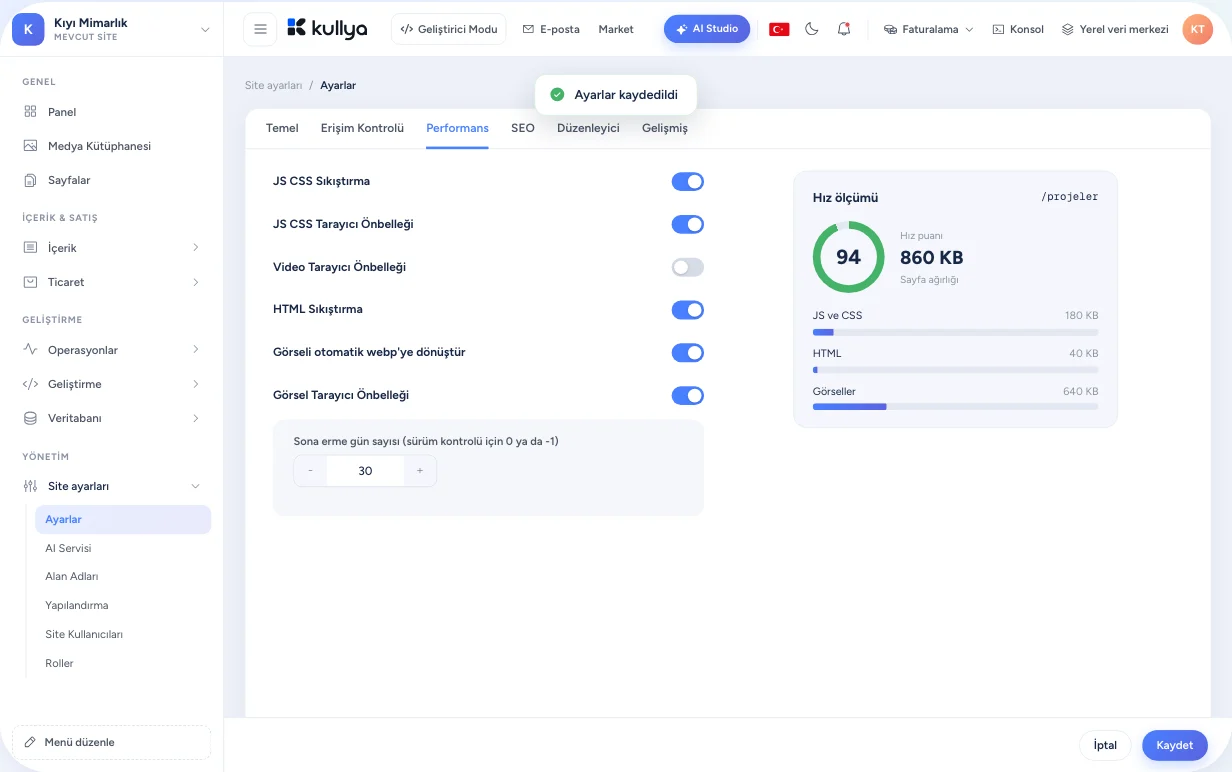Switch to the Erişim Kontrolü tab

point(362,128)
